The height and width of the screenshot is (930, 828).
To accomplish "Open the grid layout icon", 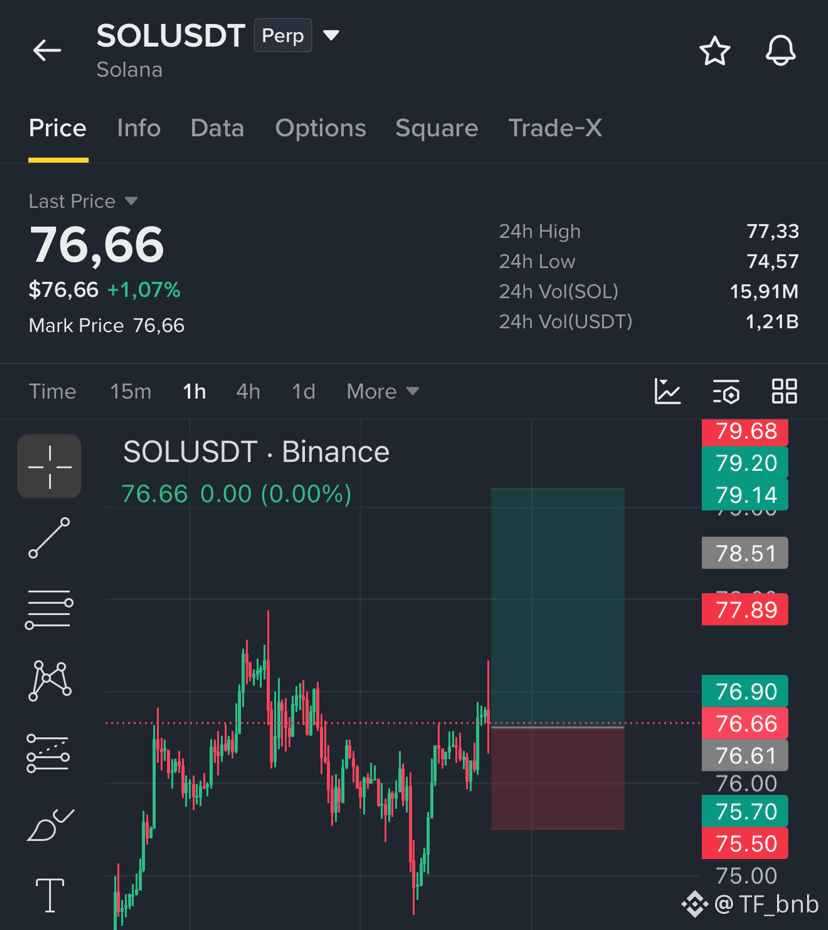I will [784, 391].
